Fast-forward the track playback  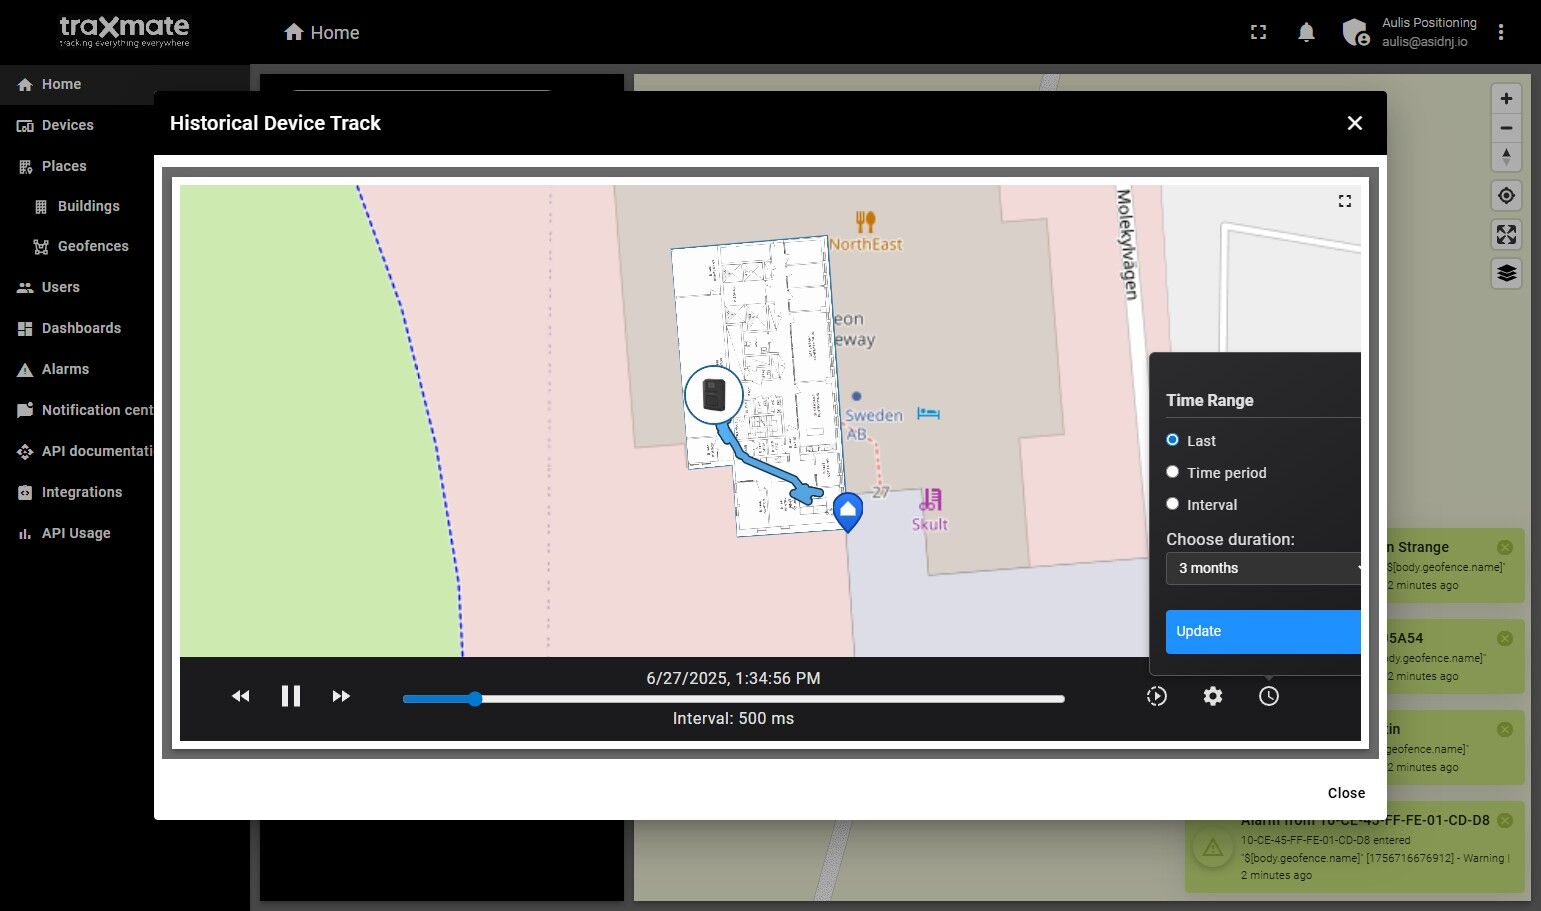coord(341,696)
